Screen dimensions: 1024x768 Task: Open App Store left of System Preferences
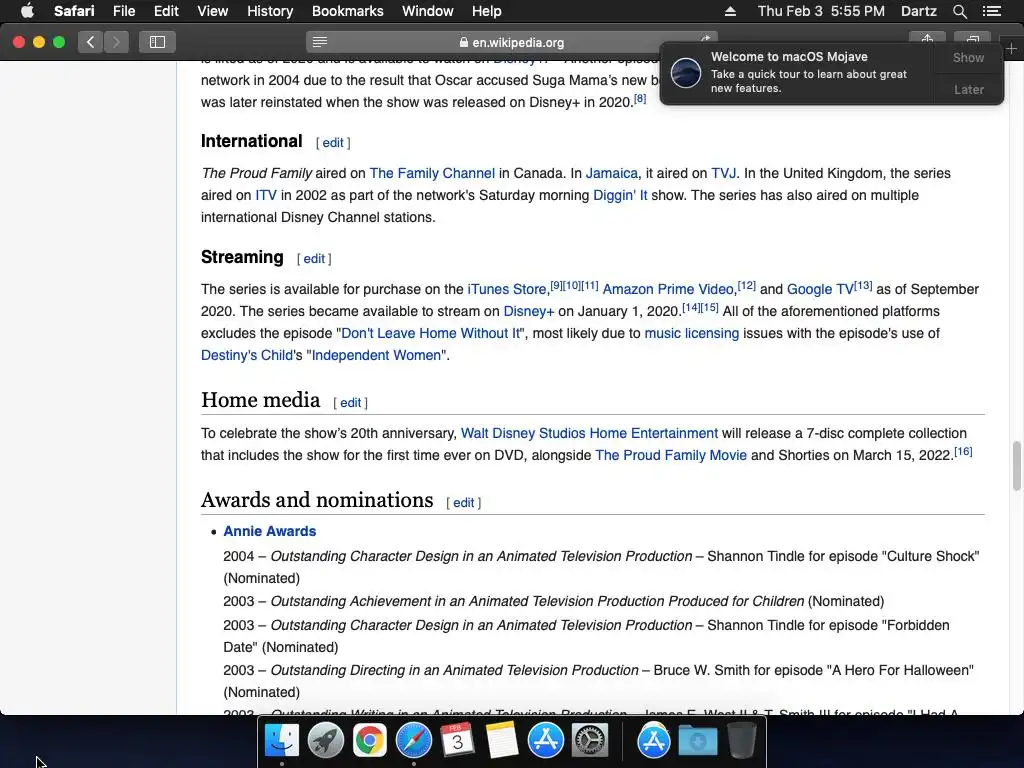545,741
